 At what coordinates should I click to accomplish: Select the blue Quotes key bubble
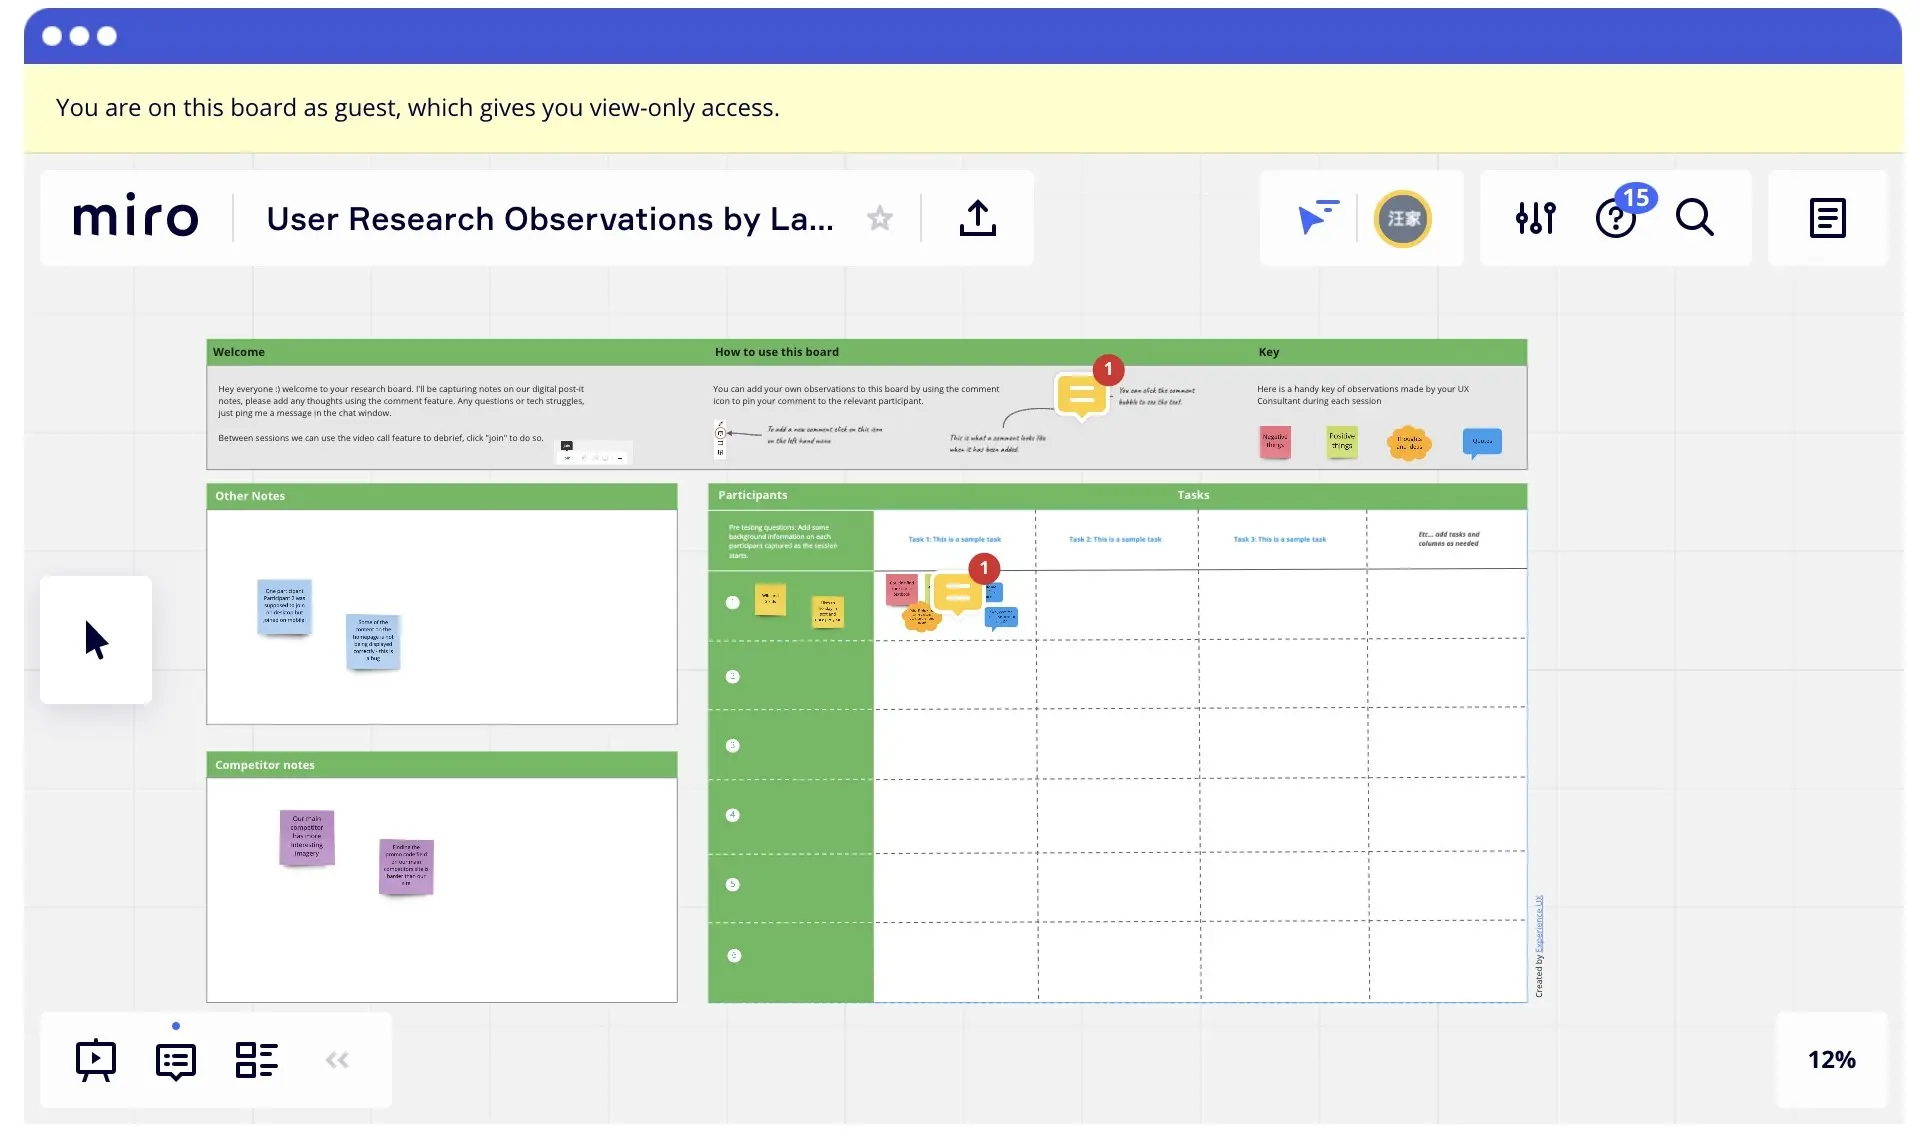tap(1482, 442)
